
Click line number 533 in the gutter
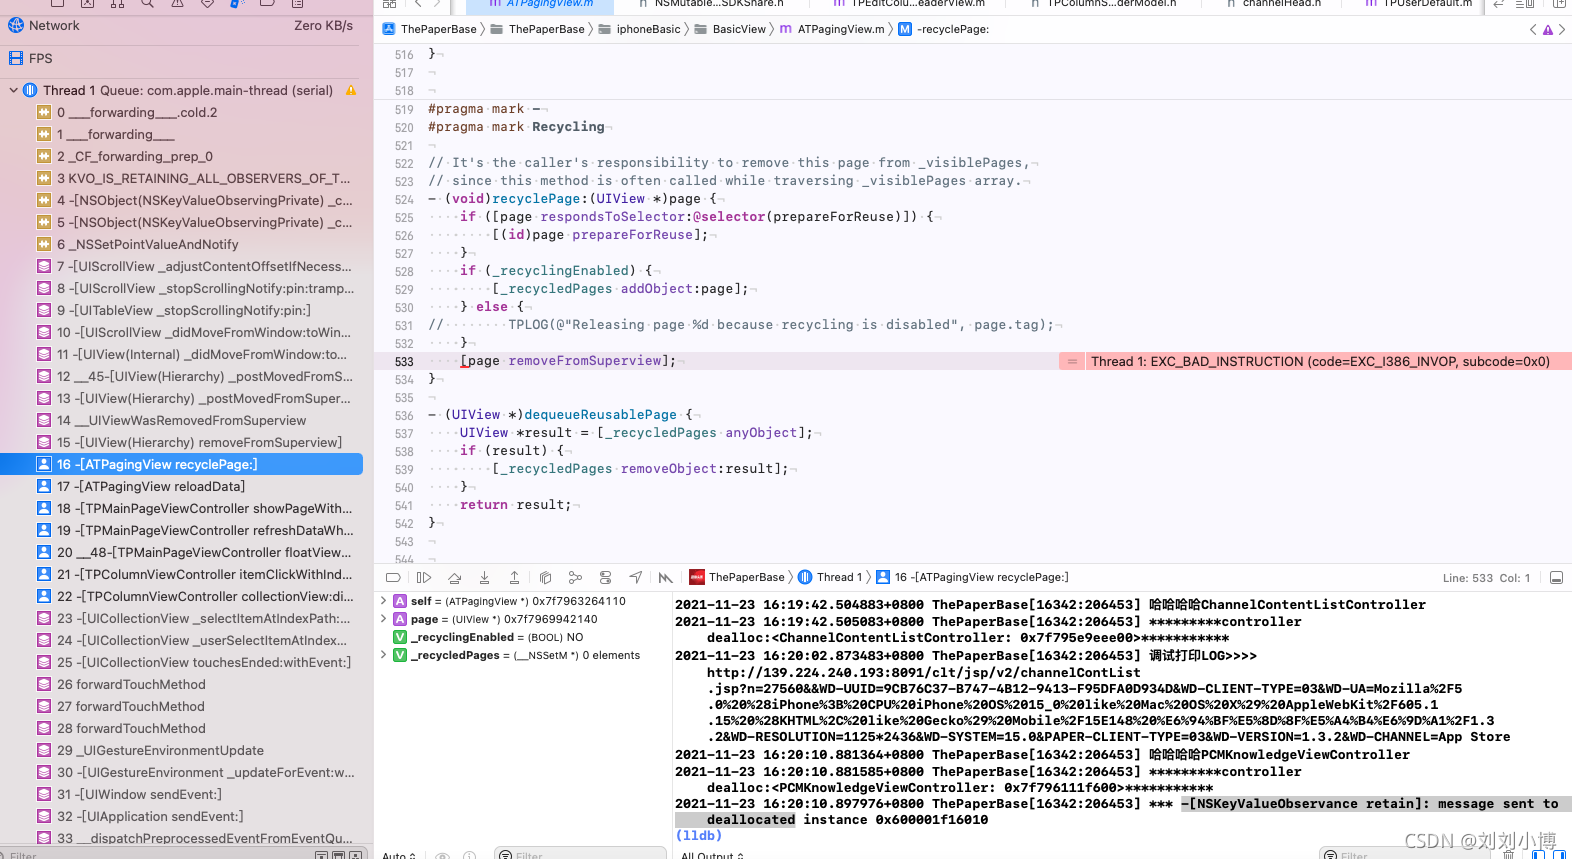(x=404, y=361)
